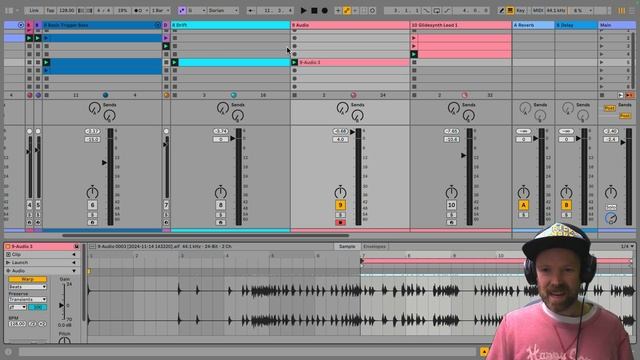Screen dimensions: 640x360
Task: Click the pan knob on track 8 Drift
Action: tap(220, 192)
